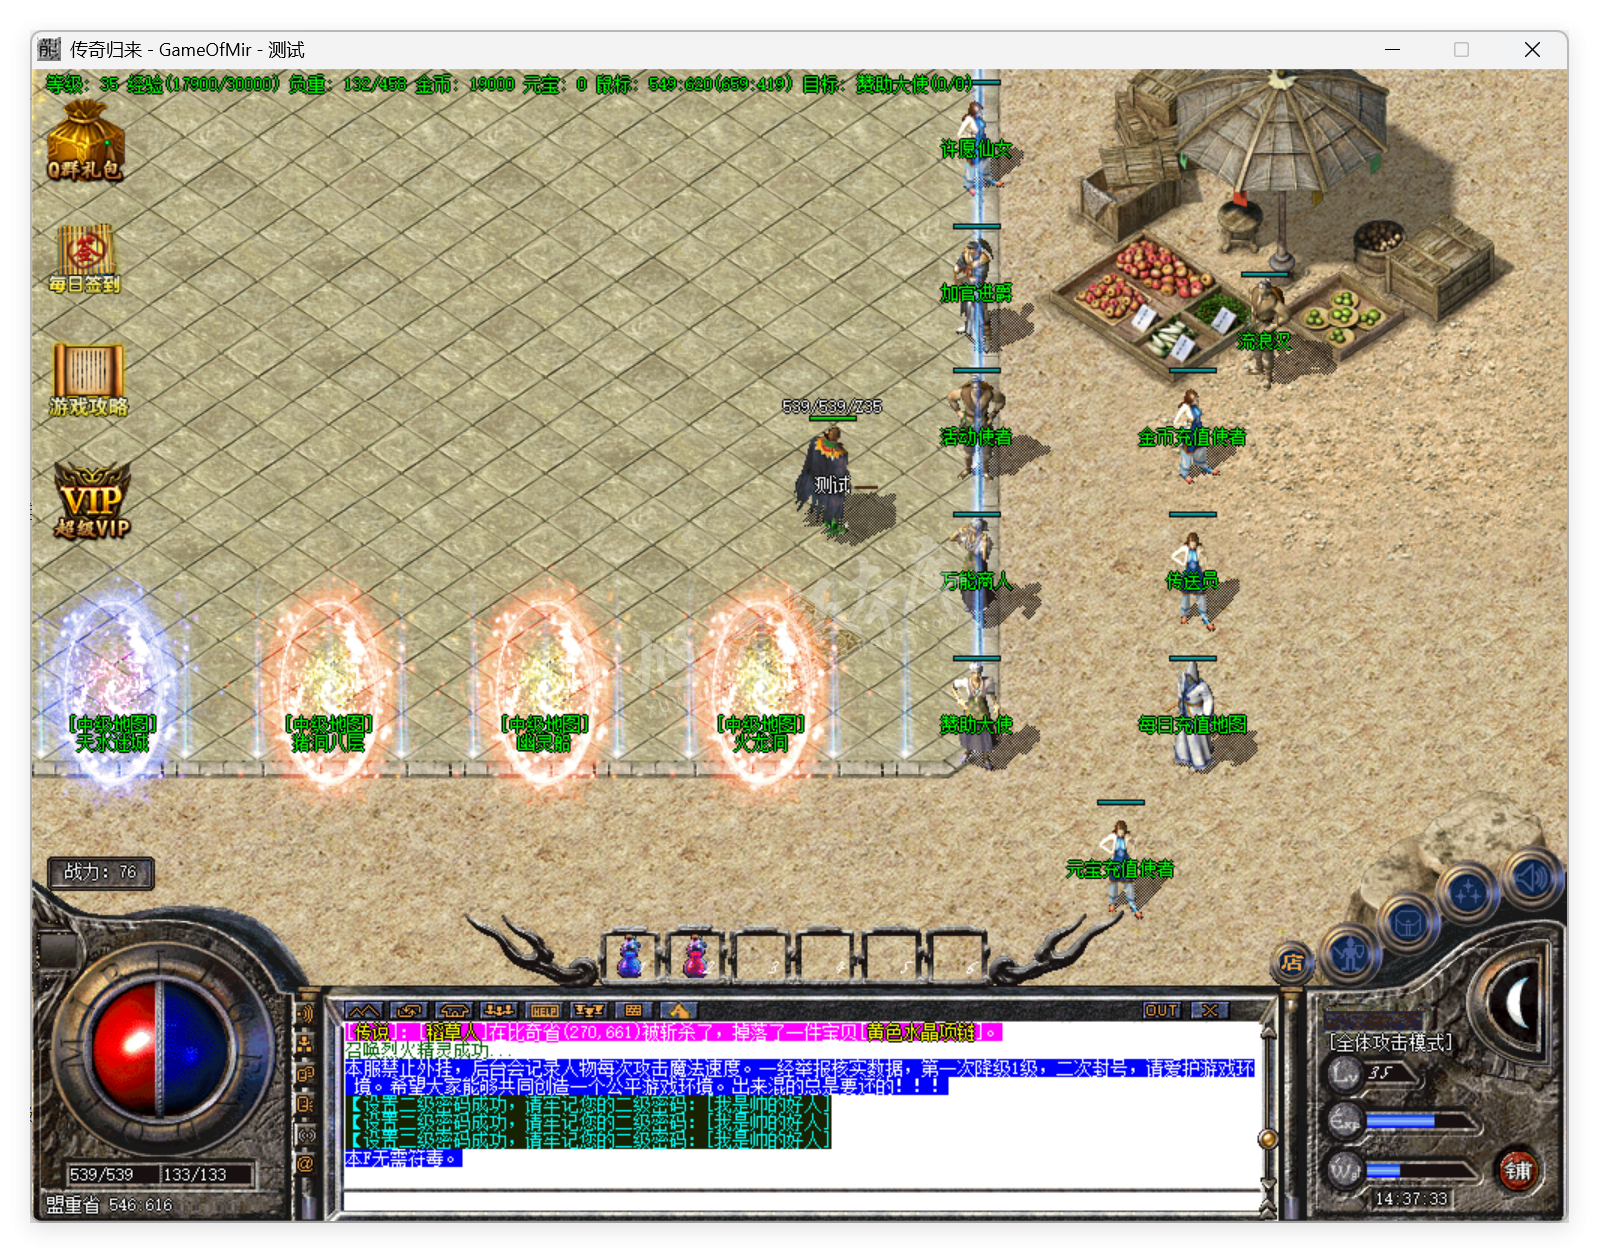Image resolution: width=1599 pixels, height=1253 pixels.
Task: Toggle the group chat channel icon
Action: [305, 1044]
